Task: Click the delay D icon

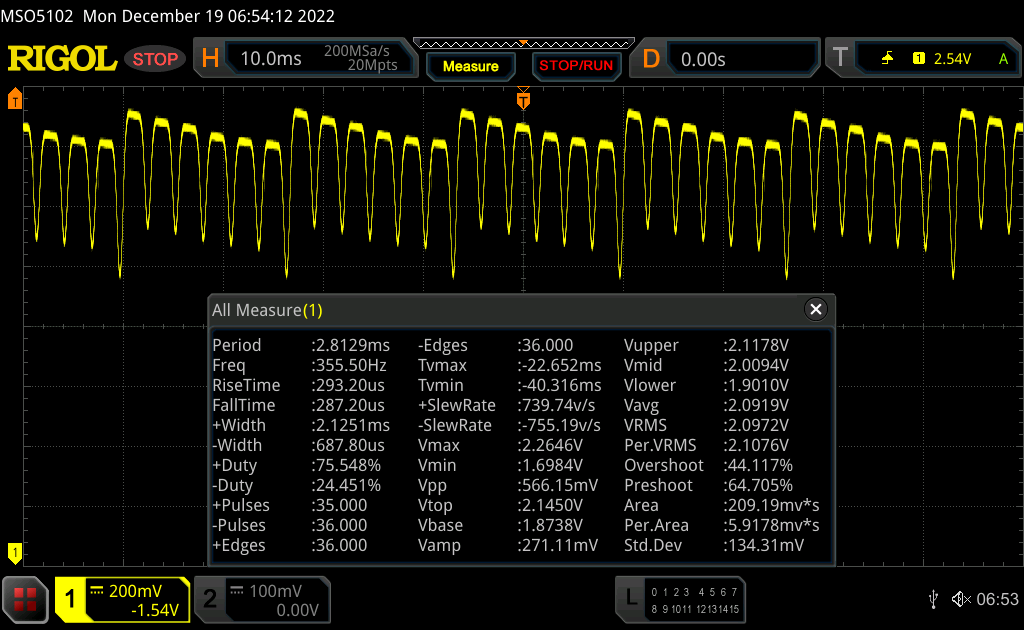Action: [x=651, y=59]
